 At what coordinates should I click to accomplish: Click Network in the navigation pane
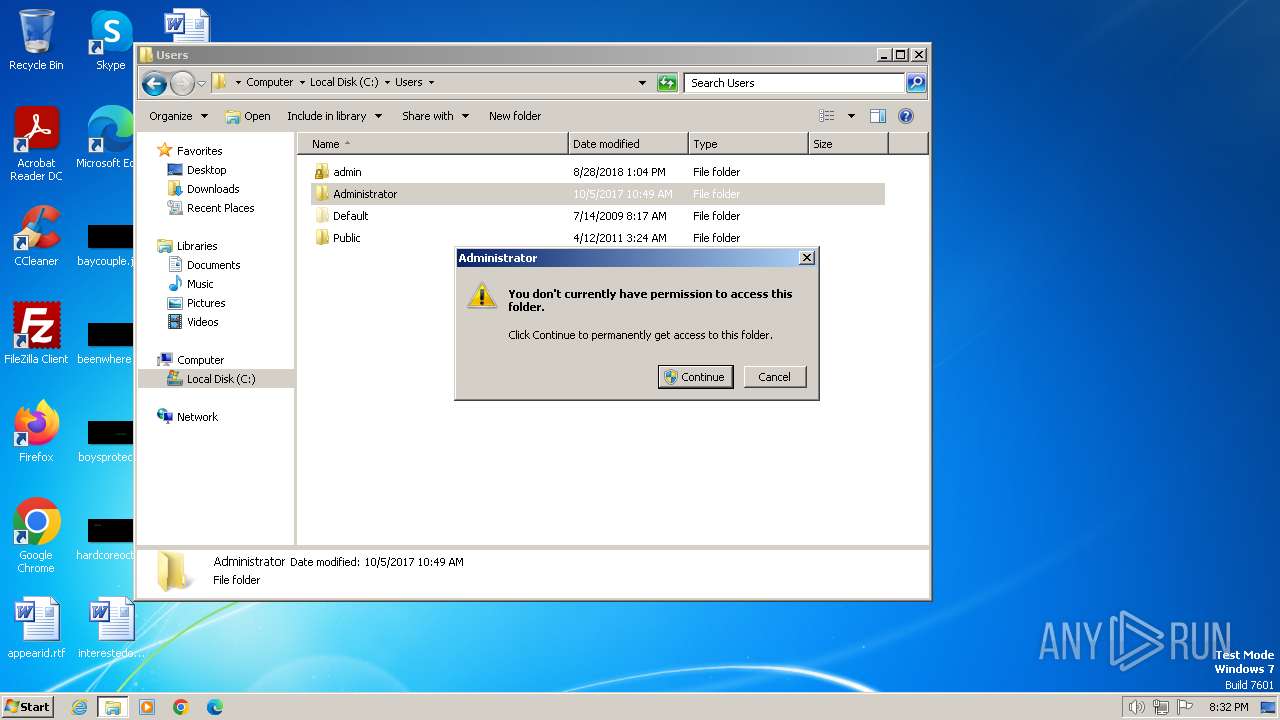tap(197, 417)
